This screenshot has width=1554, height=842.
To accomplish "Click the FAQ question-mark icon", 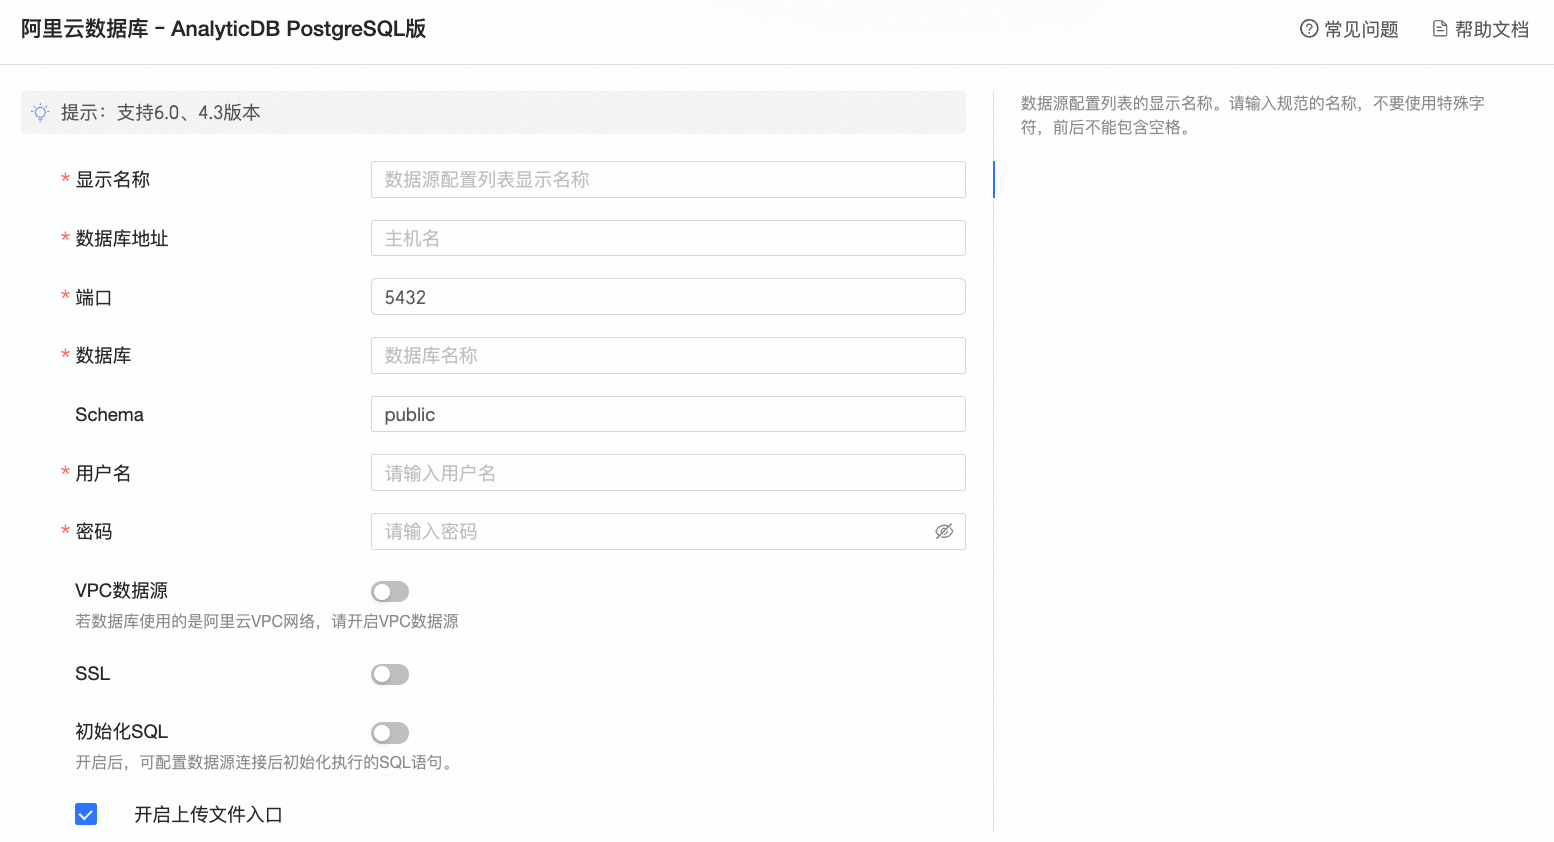I will 1308,29.
